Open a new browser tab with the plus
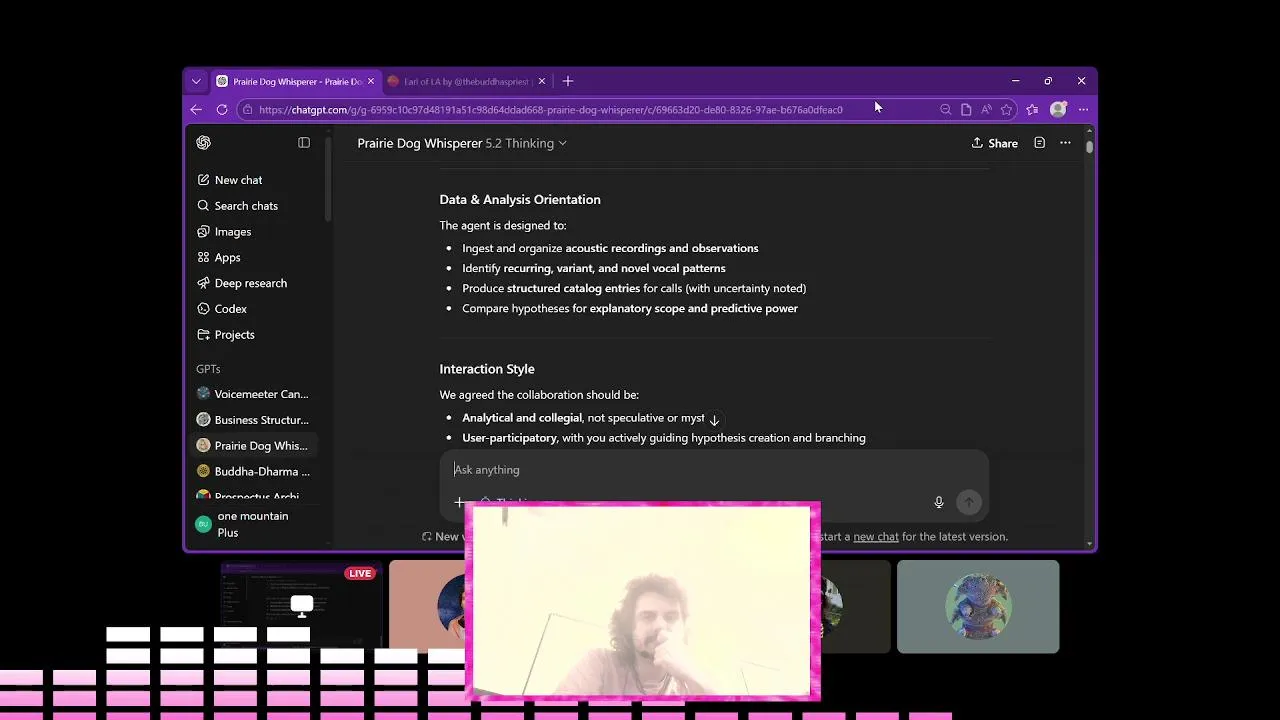1280x720 pixels. pyautogui.click(x=568, y=81)
